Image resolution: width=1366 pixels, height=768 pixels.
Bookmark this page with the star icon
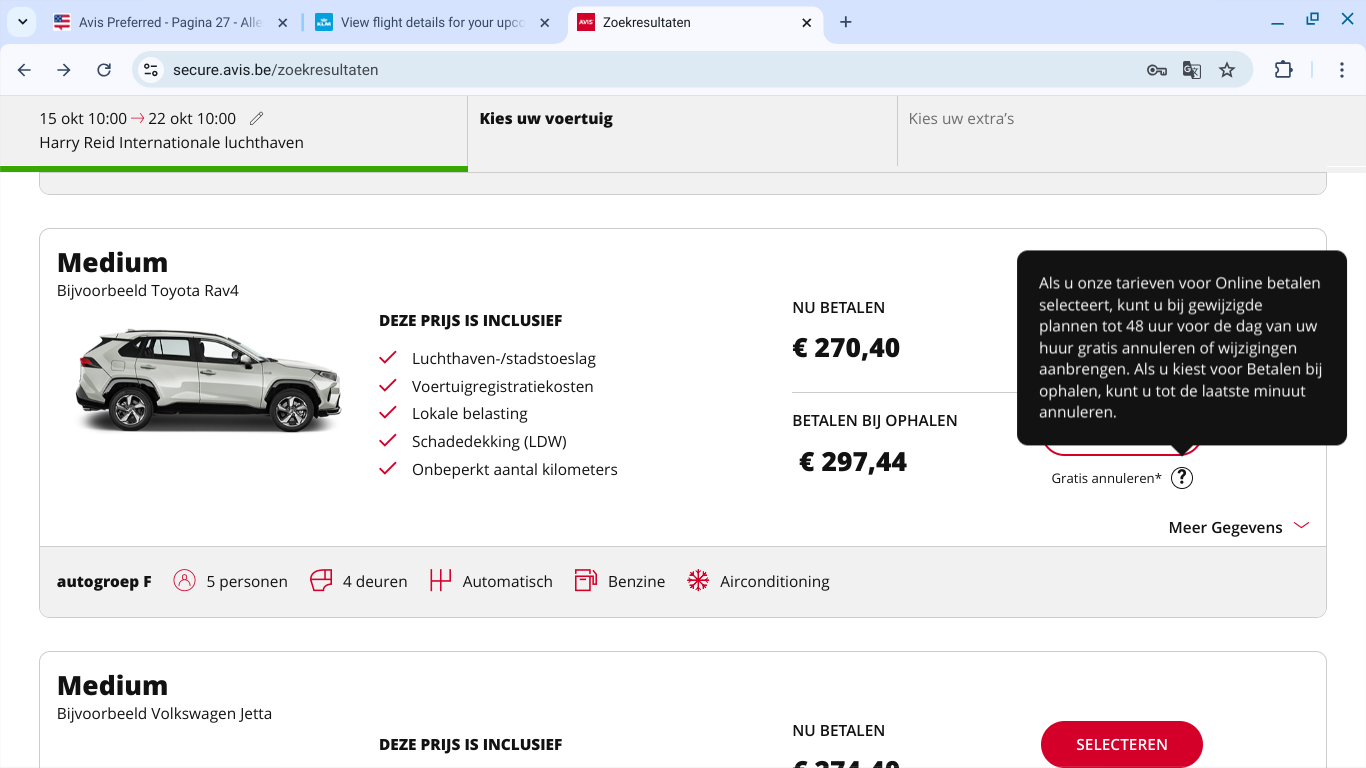coord(1227,70)
